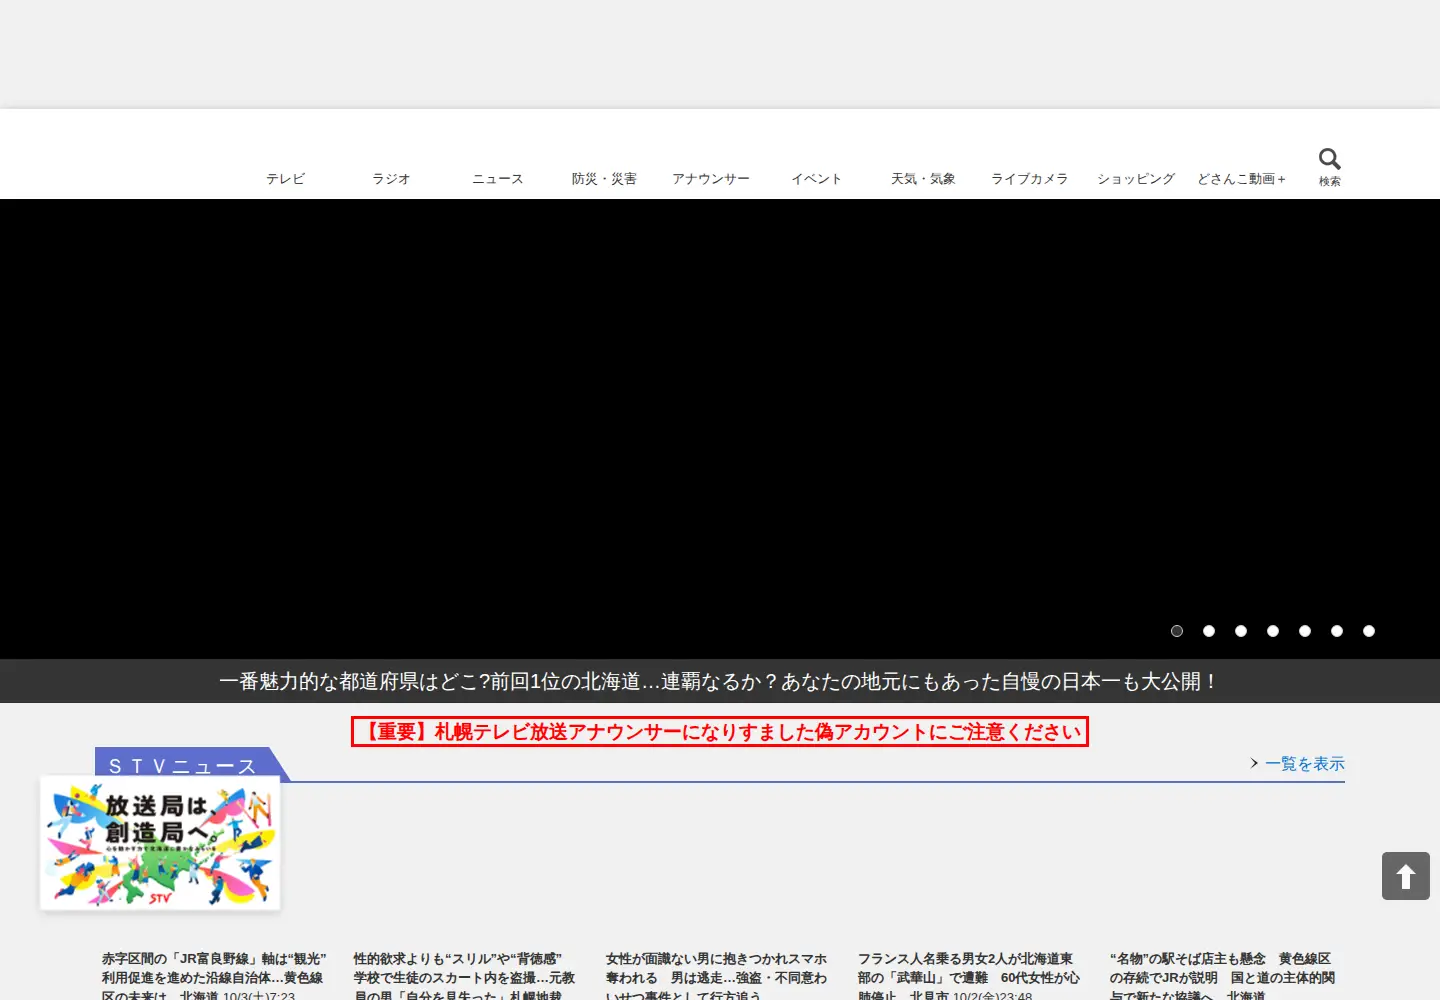Select the second carousel slide dot
Viewport: 1440px width, 1000px height.
coord(1209,631)
